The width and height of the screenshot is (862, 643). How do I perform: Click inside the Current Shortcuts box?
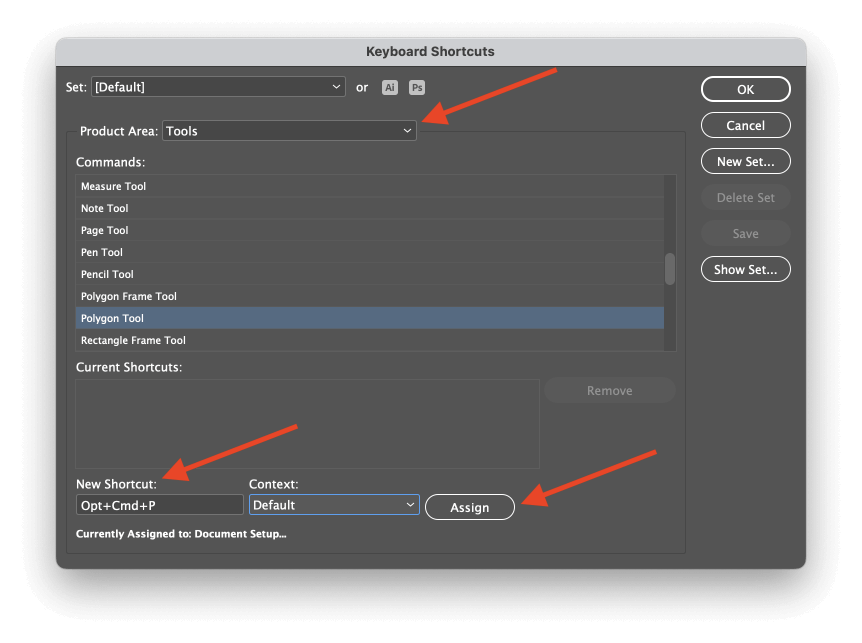(x=307, y=424)
